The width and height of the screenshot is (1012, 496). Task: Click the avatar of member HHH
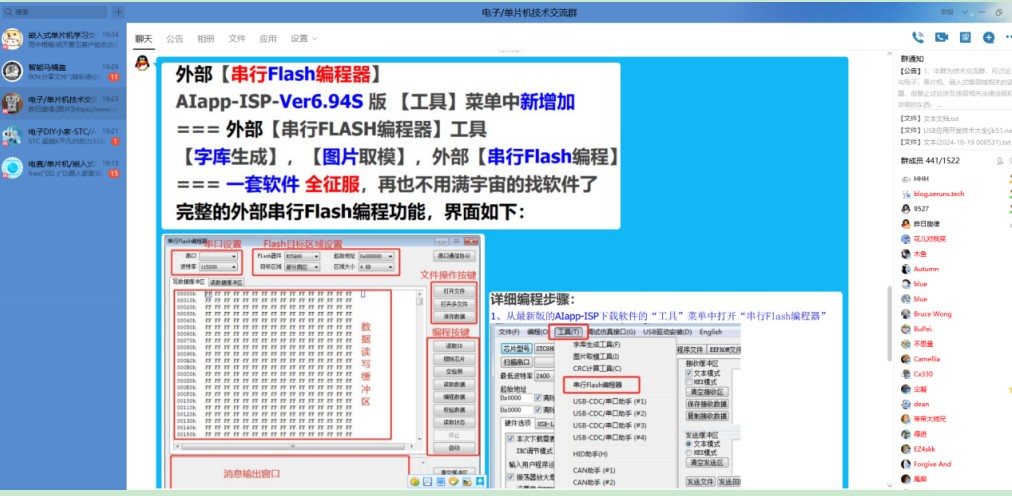tap(906, 179)
